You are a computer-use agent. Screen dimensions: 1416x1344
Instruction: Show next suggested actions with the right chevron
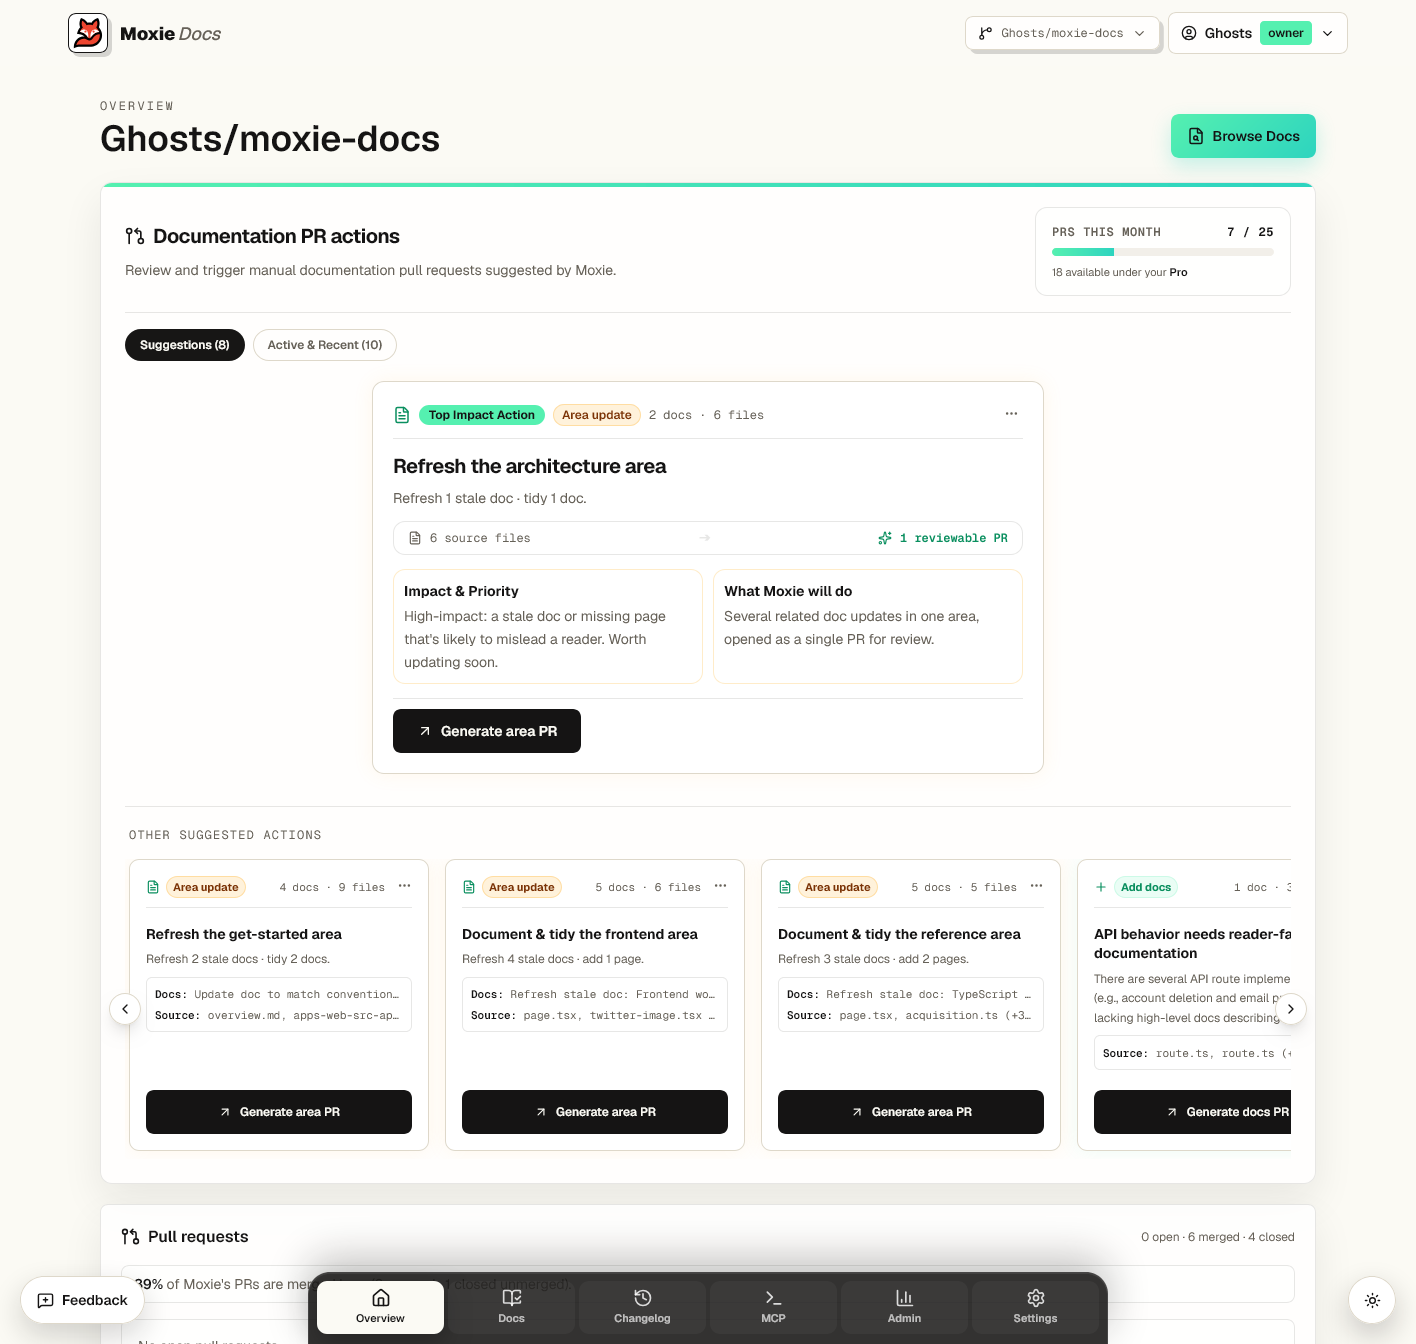click(x=1291, y=1009)
